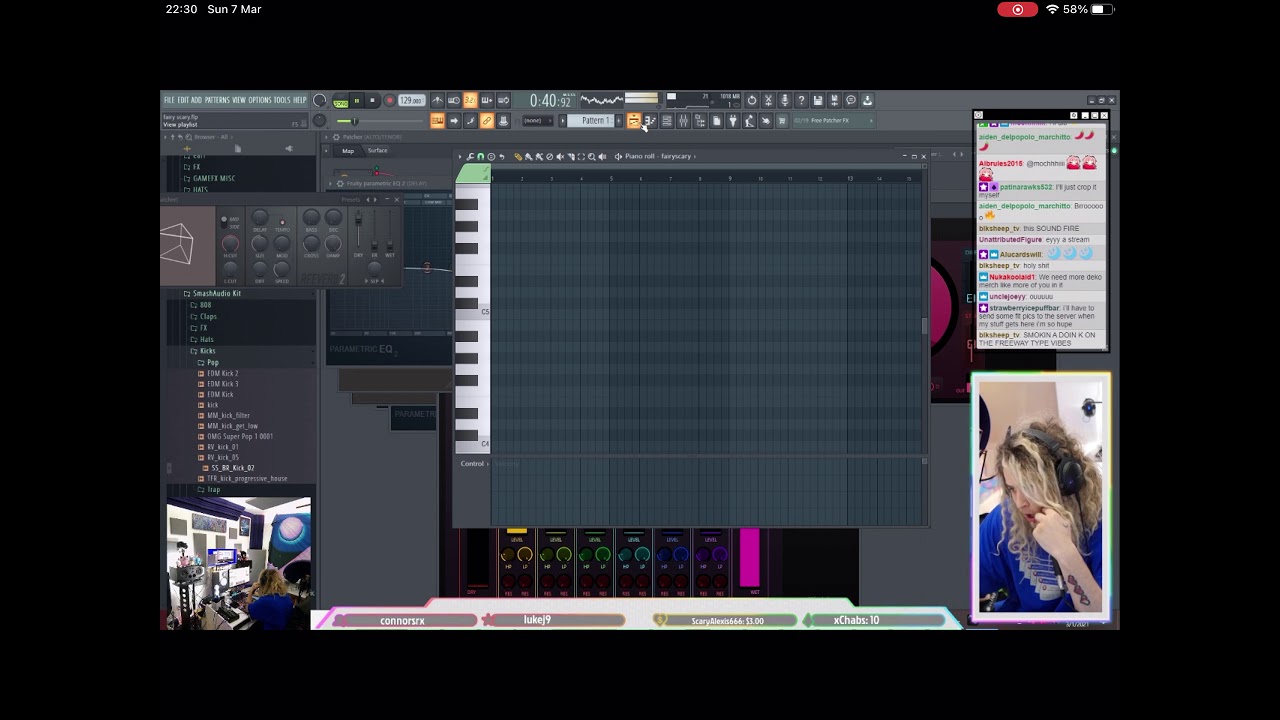Click the microphone one-click recording icon

pyautogui.click(x=784, y=100)
